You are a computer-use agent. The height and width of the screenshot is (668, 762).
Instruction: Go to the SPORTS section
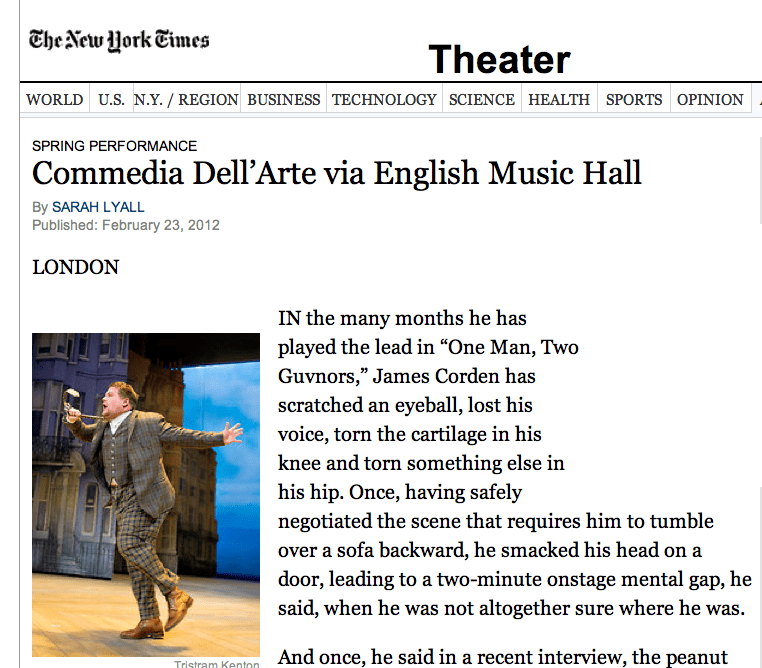point(634,99)
